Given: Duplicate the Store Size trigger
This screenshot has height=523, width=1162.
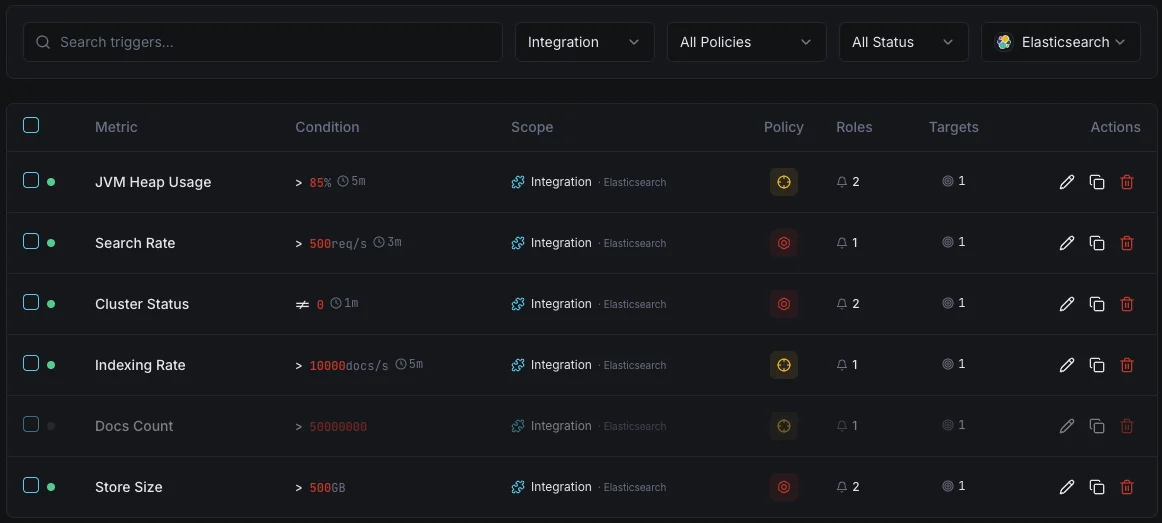Looking at the screenshot, I should coord(1097,487).
